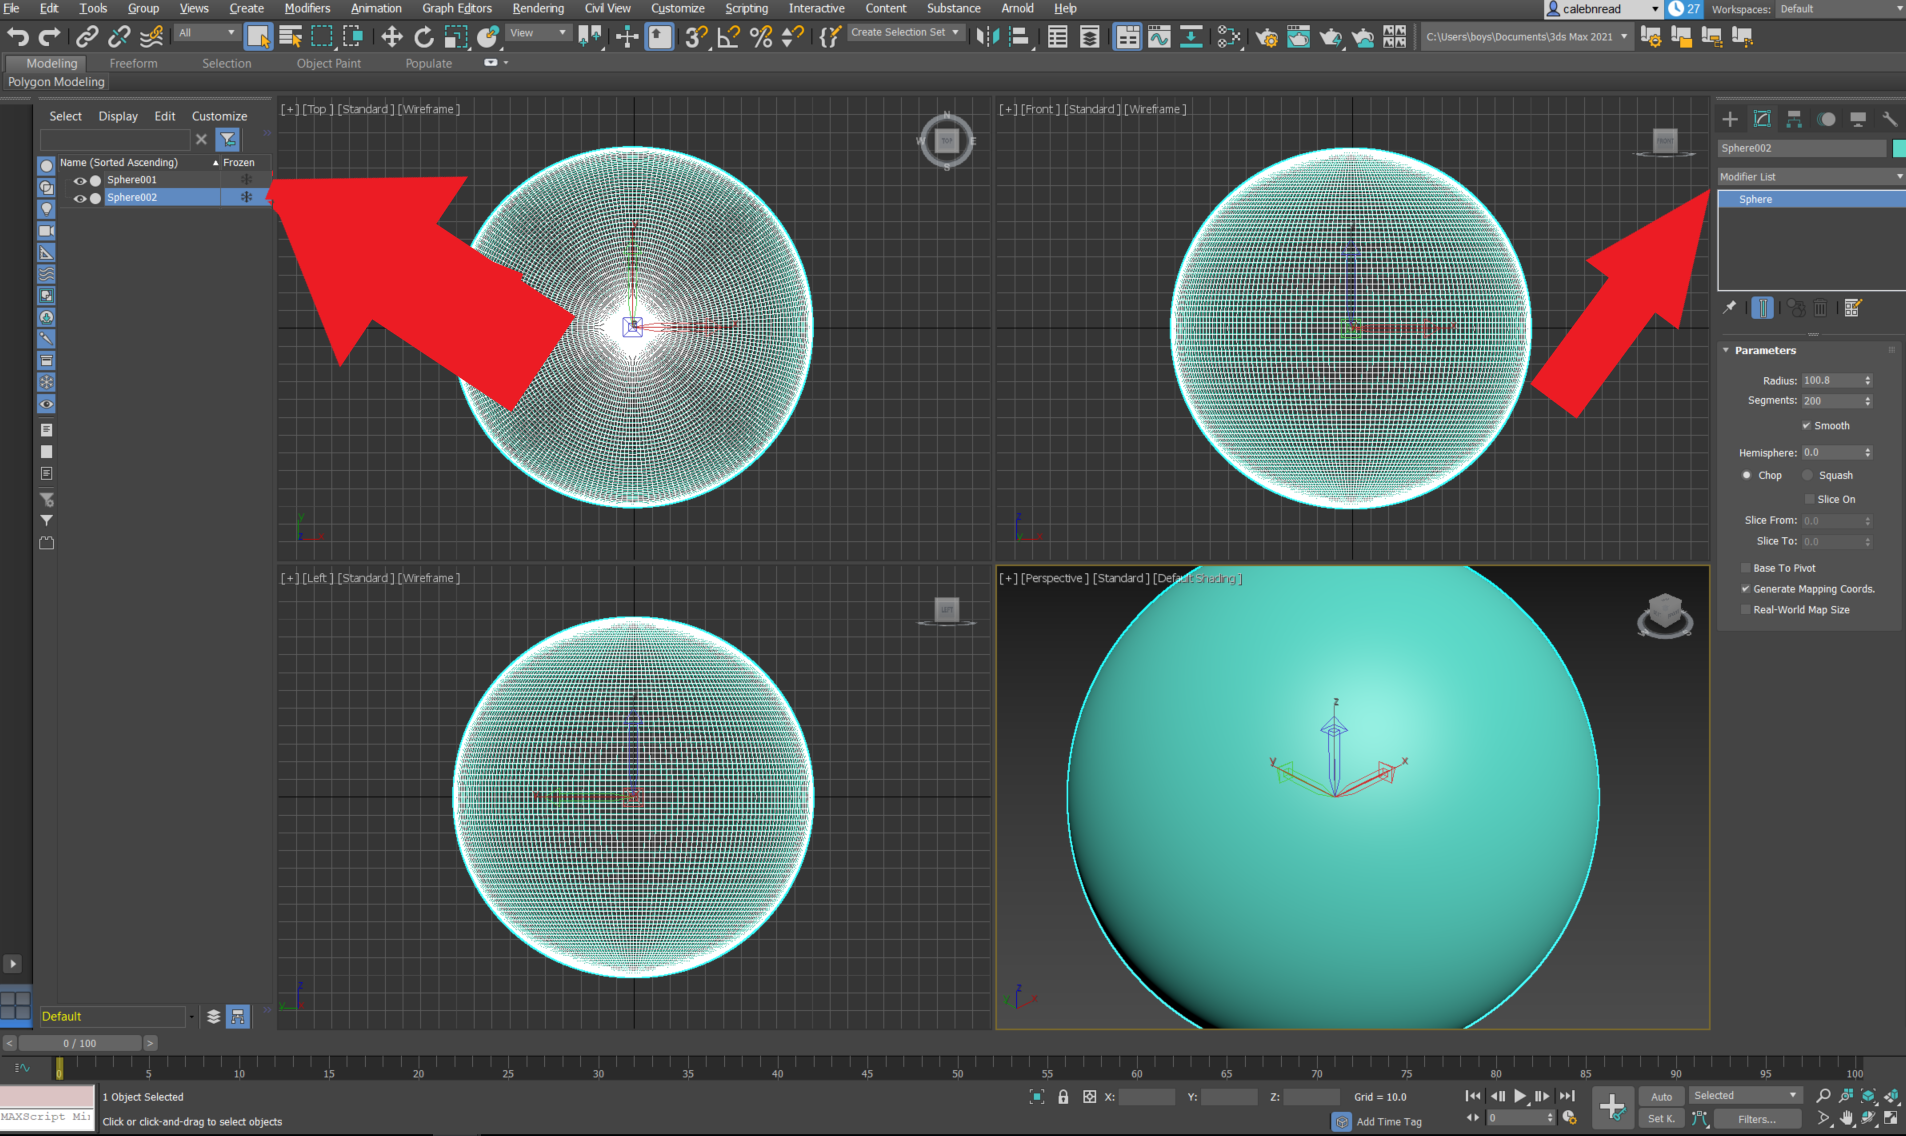Open the key Filters... button

tap(1757, 1119)
